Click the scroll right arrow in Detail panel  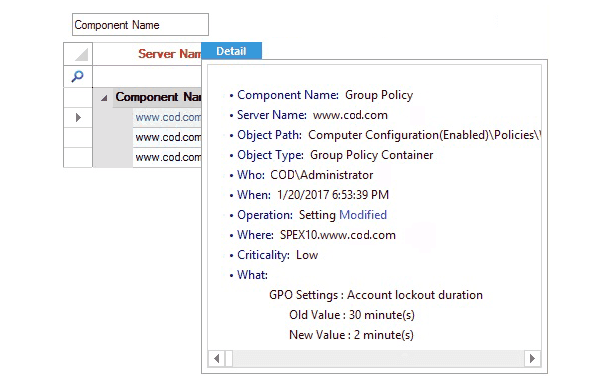(x=532, y=358)
